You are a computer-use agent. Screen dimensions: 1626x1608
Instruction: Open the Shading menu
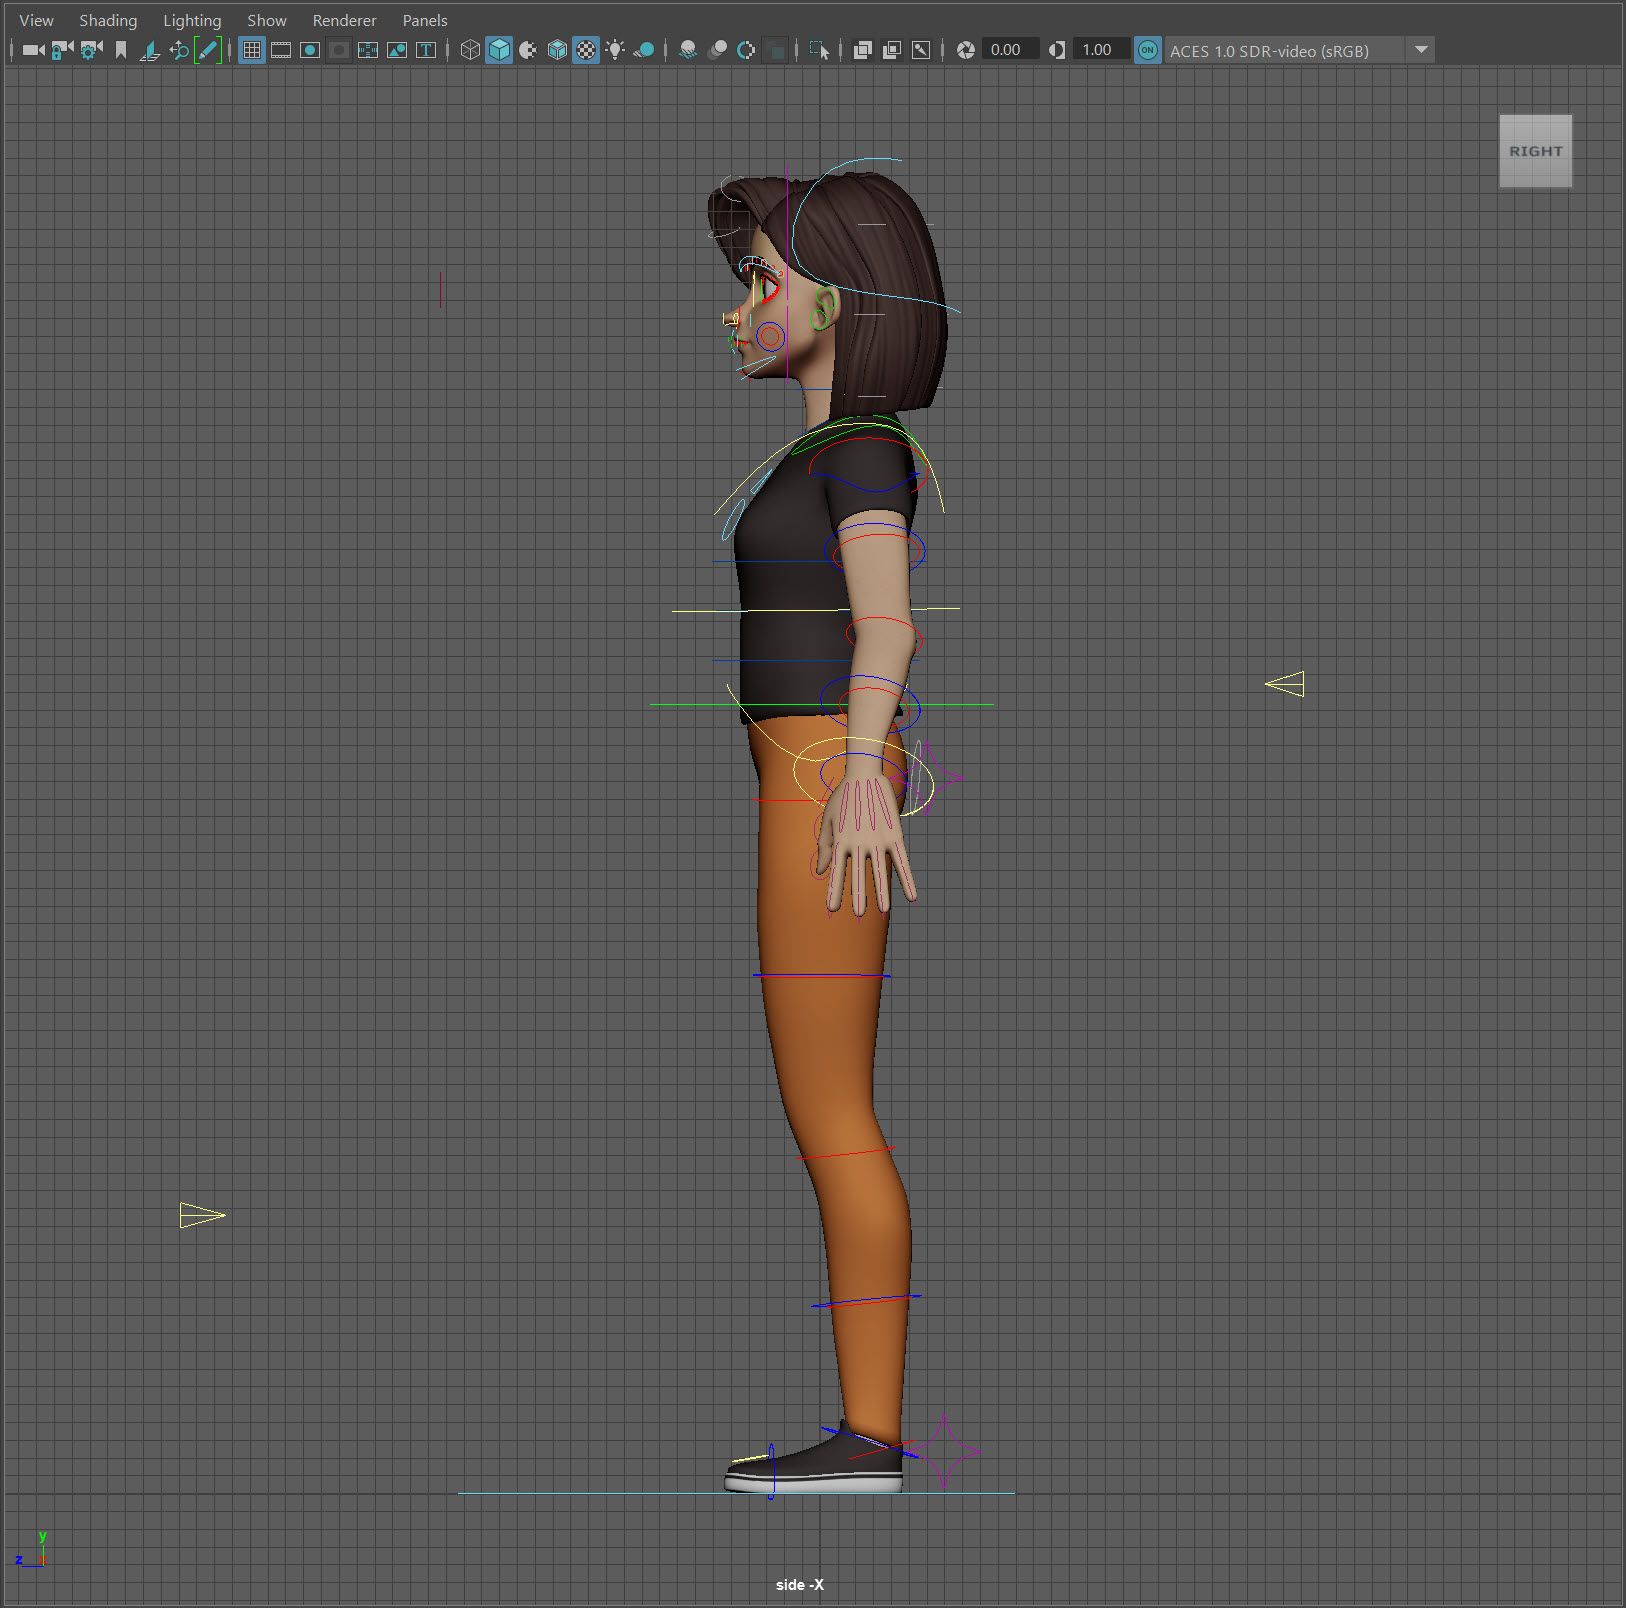coord(108,20)
